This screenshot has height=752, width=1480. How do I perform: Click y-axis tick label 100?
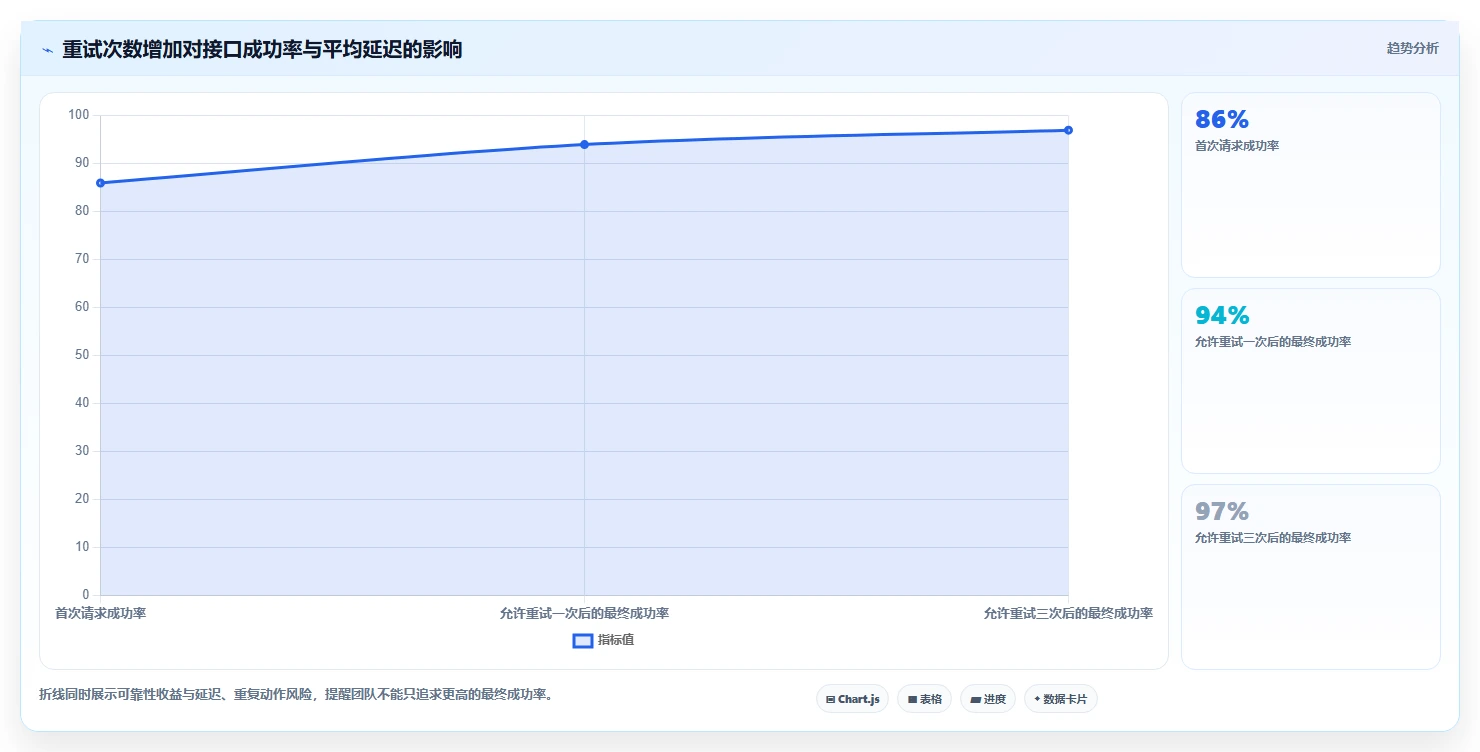click(x=79, y=115)
